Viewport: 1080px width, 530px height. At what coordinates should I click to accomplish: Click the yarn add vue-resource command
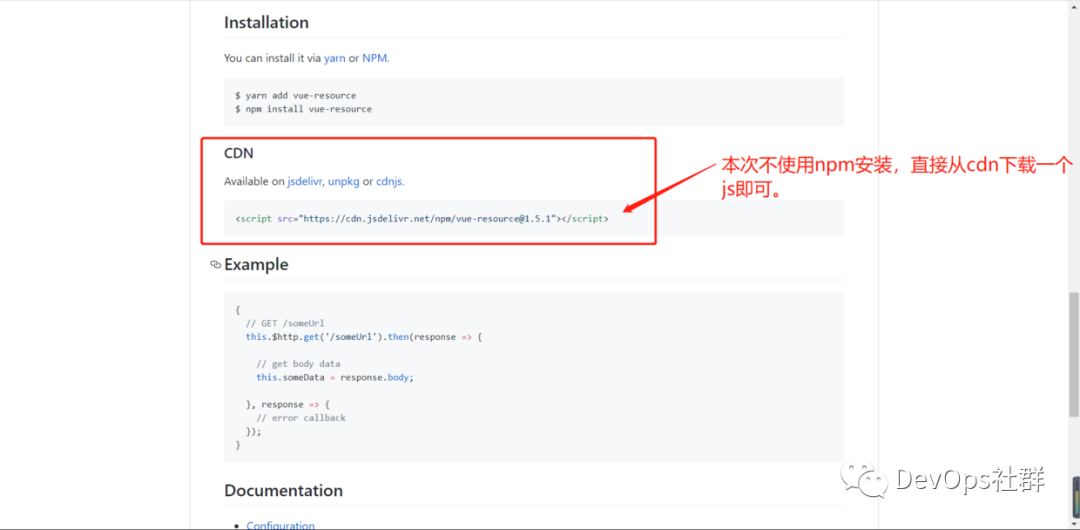tap(295, 96)
